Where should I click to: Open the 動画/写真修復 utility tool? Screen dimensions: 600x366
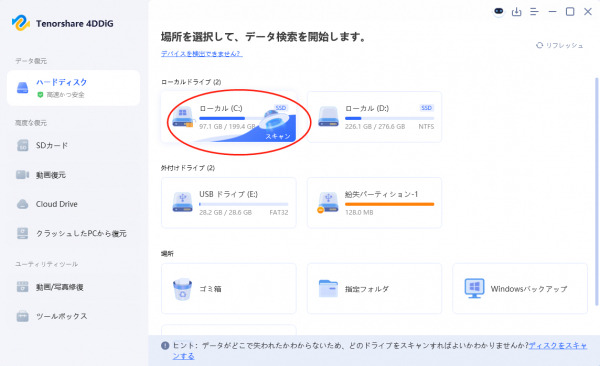click(x=73, y=287)
